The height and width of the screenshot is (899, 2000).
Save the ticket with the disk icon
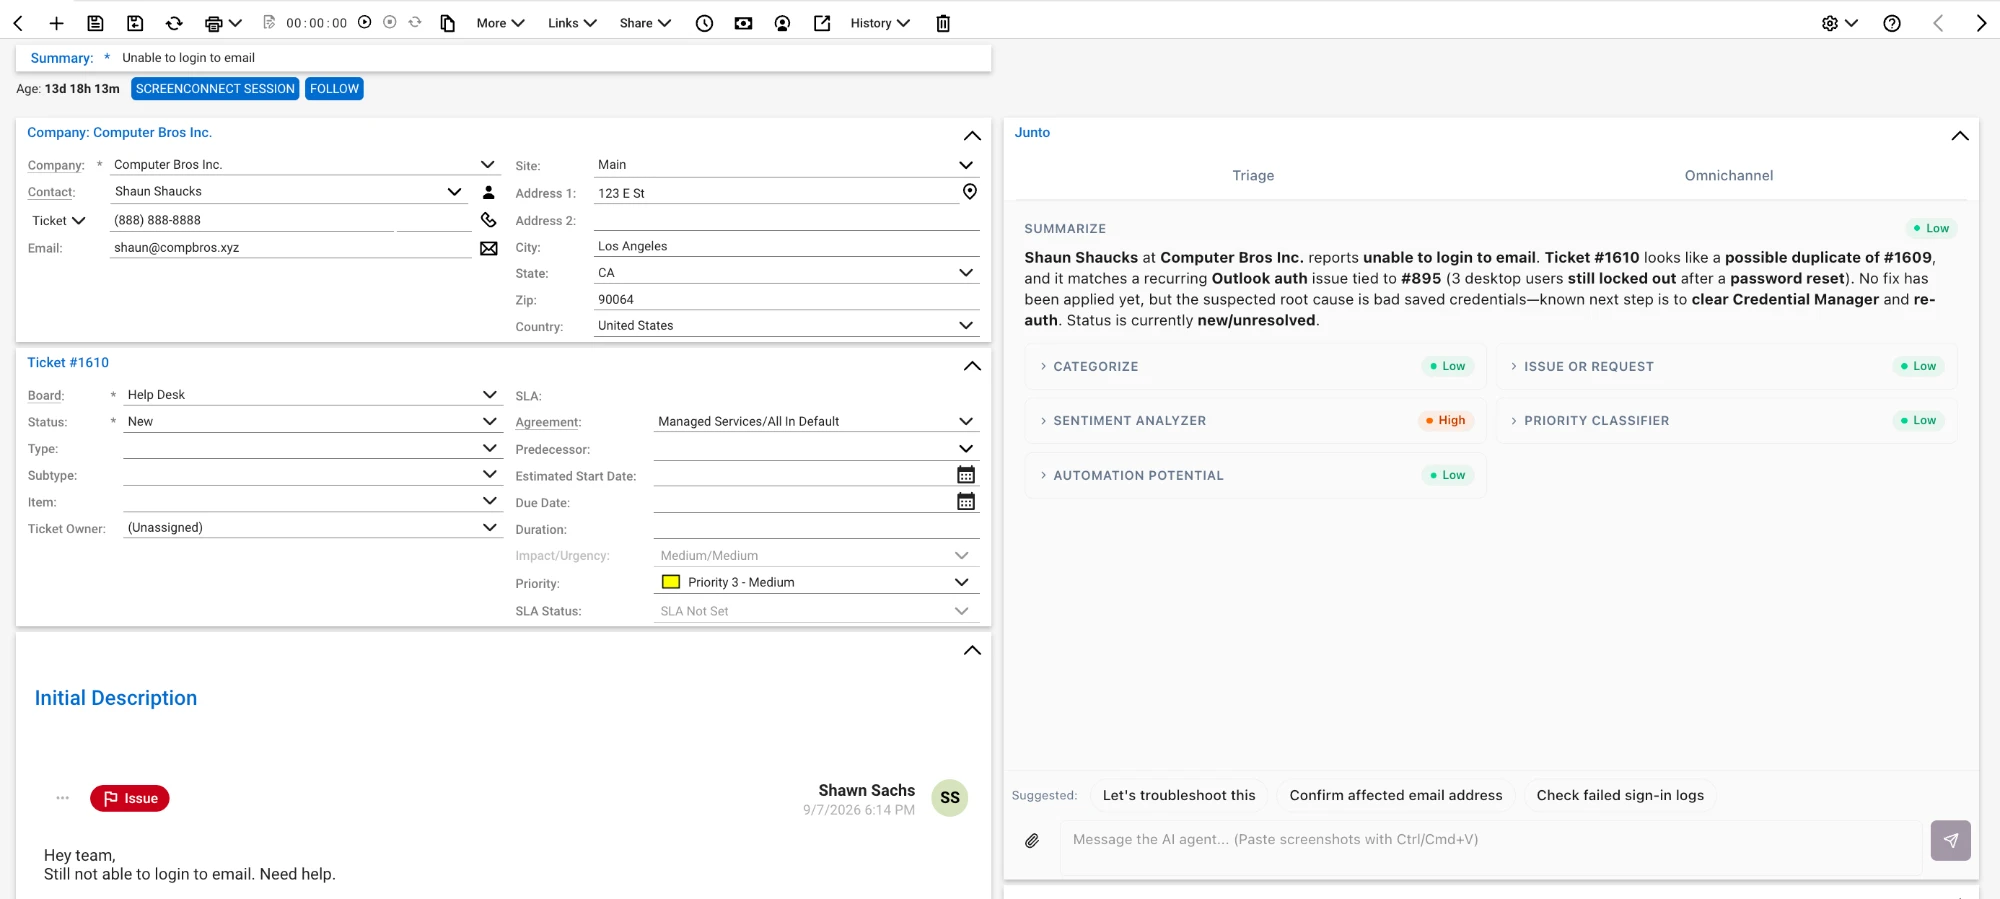(95, 23)
